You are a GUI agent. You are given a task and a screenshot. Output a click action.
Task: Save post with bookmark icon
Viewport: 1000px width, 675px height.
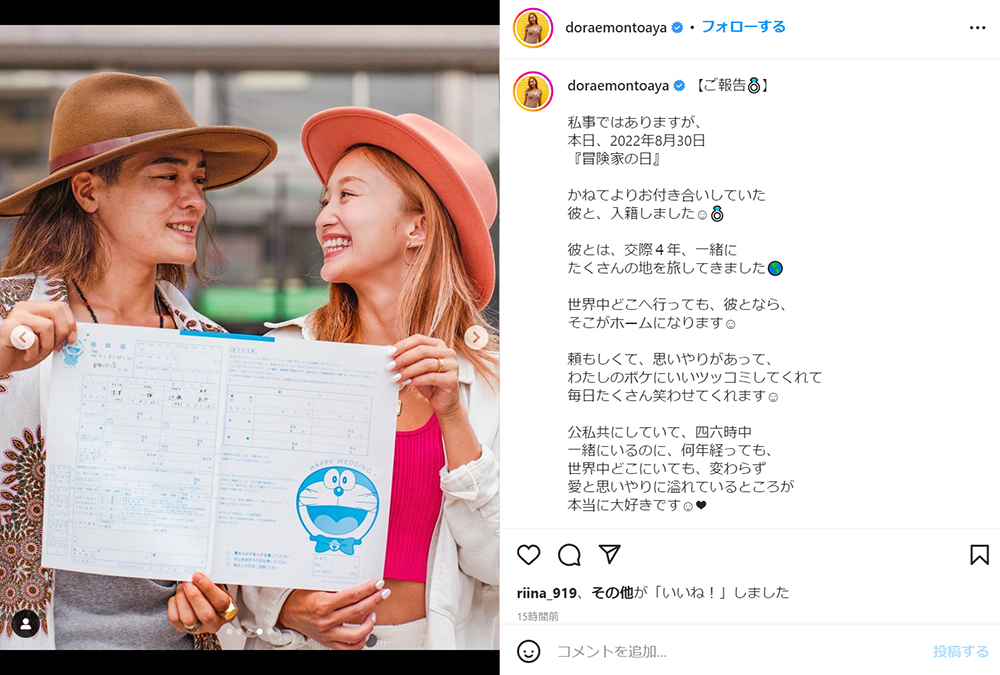[x=979, y=554]
